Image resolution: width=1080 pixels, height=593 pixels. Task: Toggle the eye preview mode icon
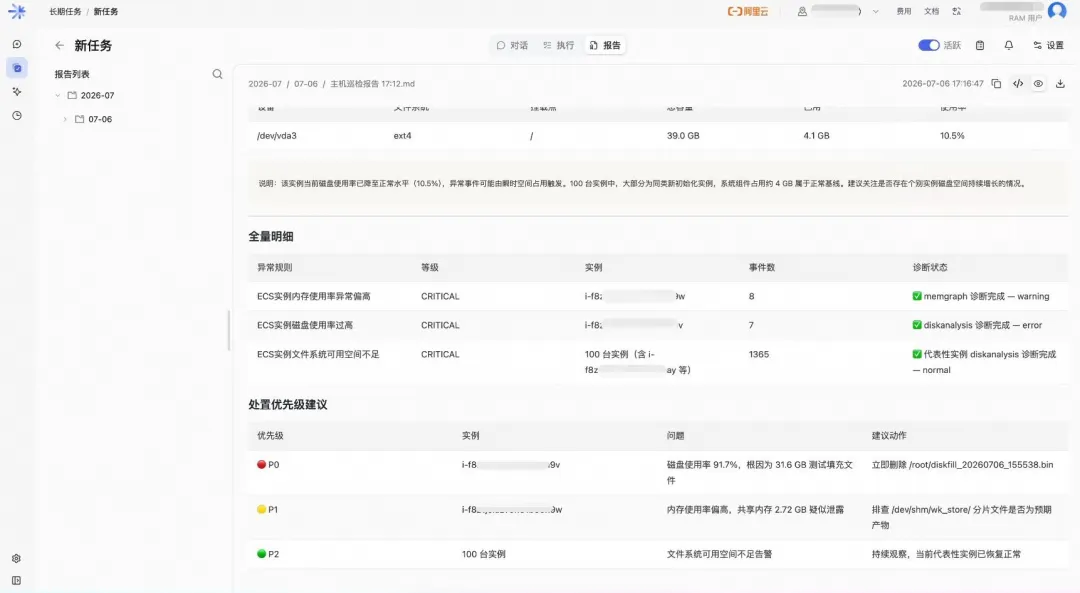tap(1038, 83)
